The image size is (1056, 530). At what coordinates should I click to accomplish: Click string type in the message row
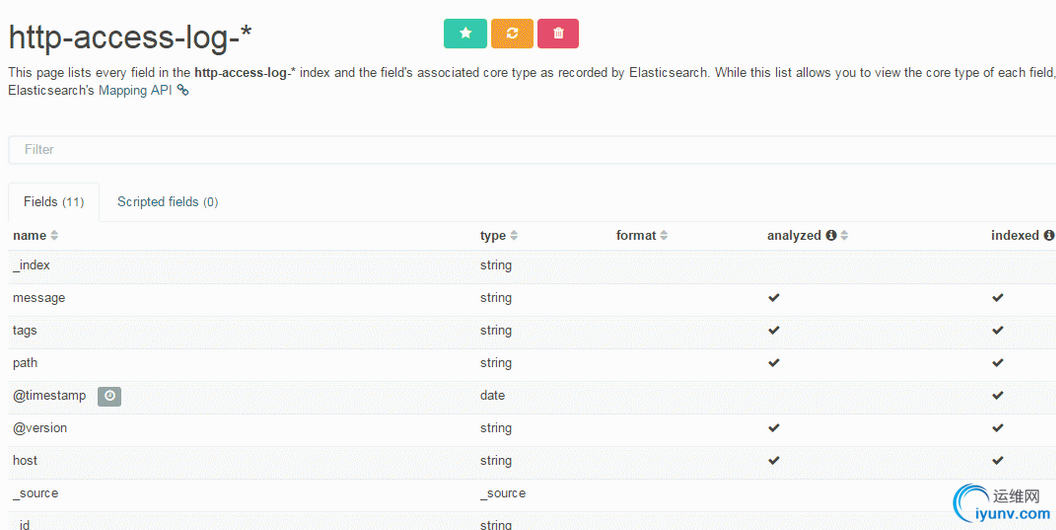[496, 298]
